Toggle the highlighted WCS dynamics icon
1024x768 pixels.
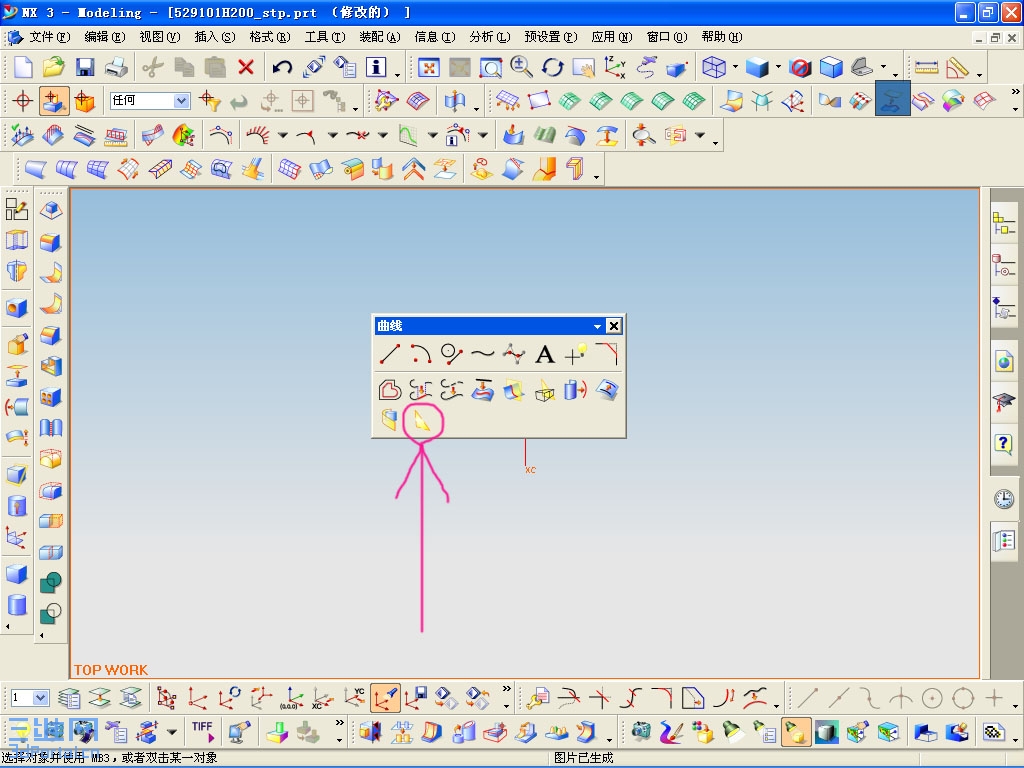tap(385, 698)
